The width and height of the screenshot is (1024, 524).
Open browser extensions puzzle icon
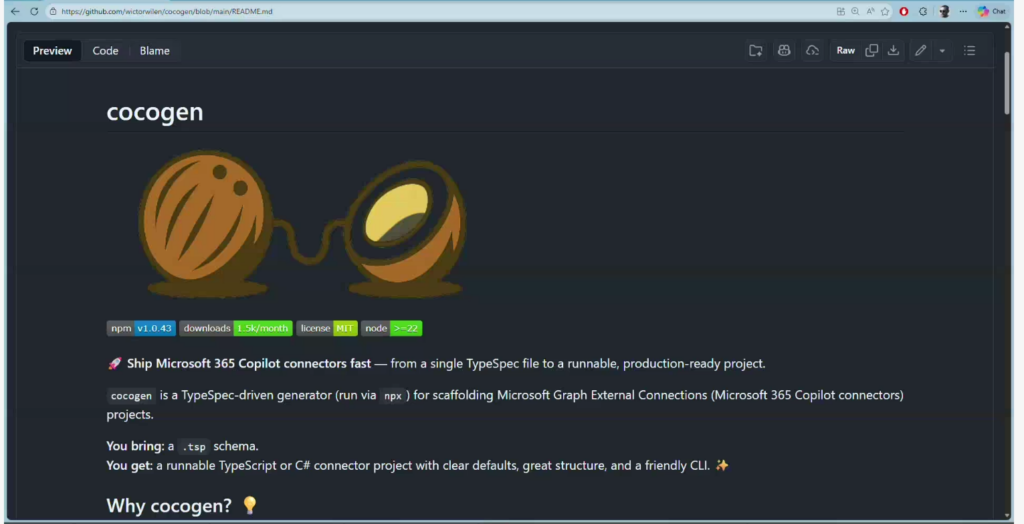(922, 11)
